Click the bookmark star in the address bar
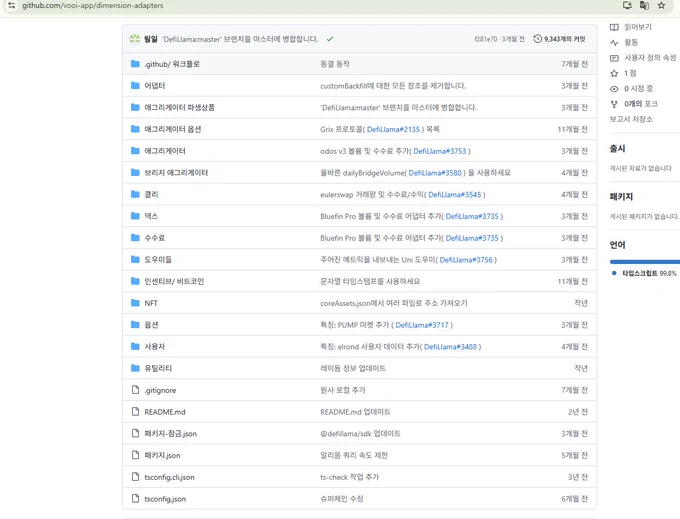The image size is (680, 519). point(661,5)
